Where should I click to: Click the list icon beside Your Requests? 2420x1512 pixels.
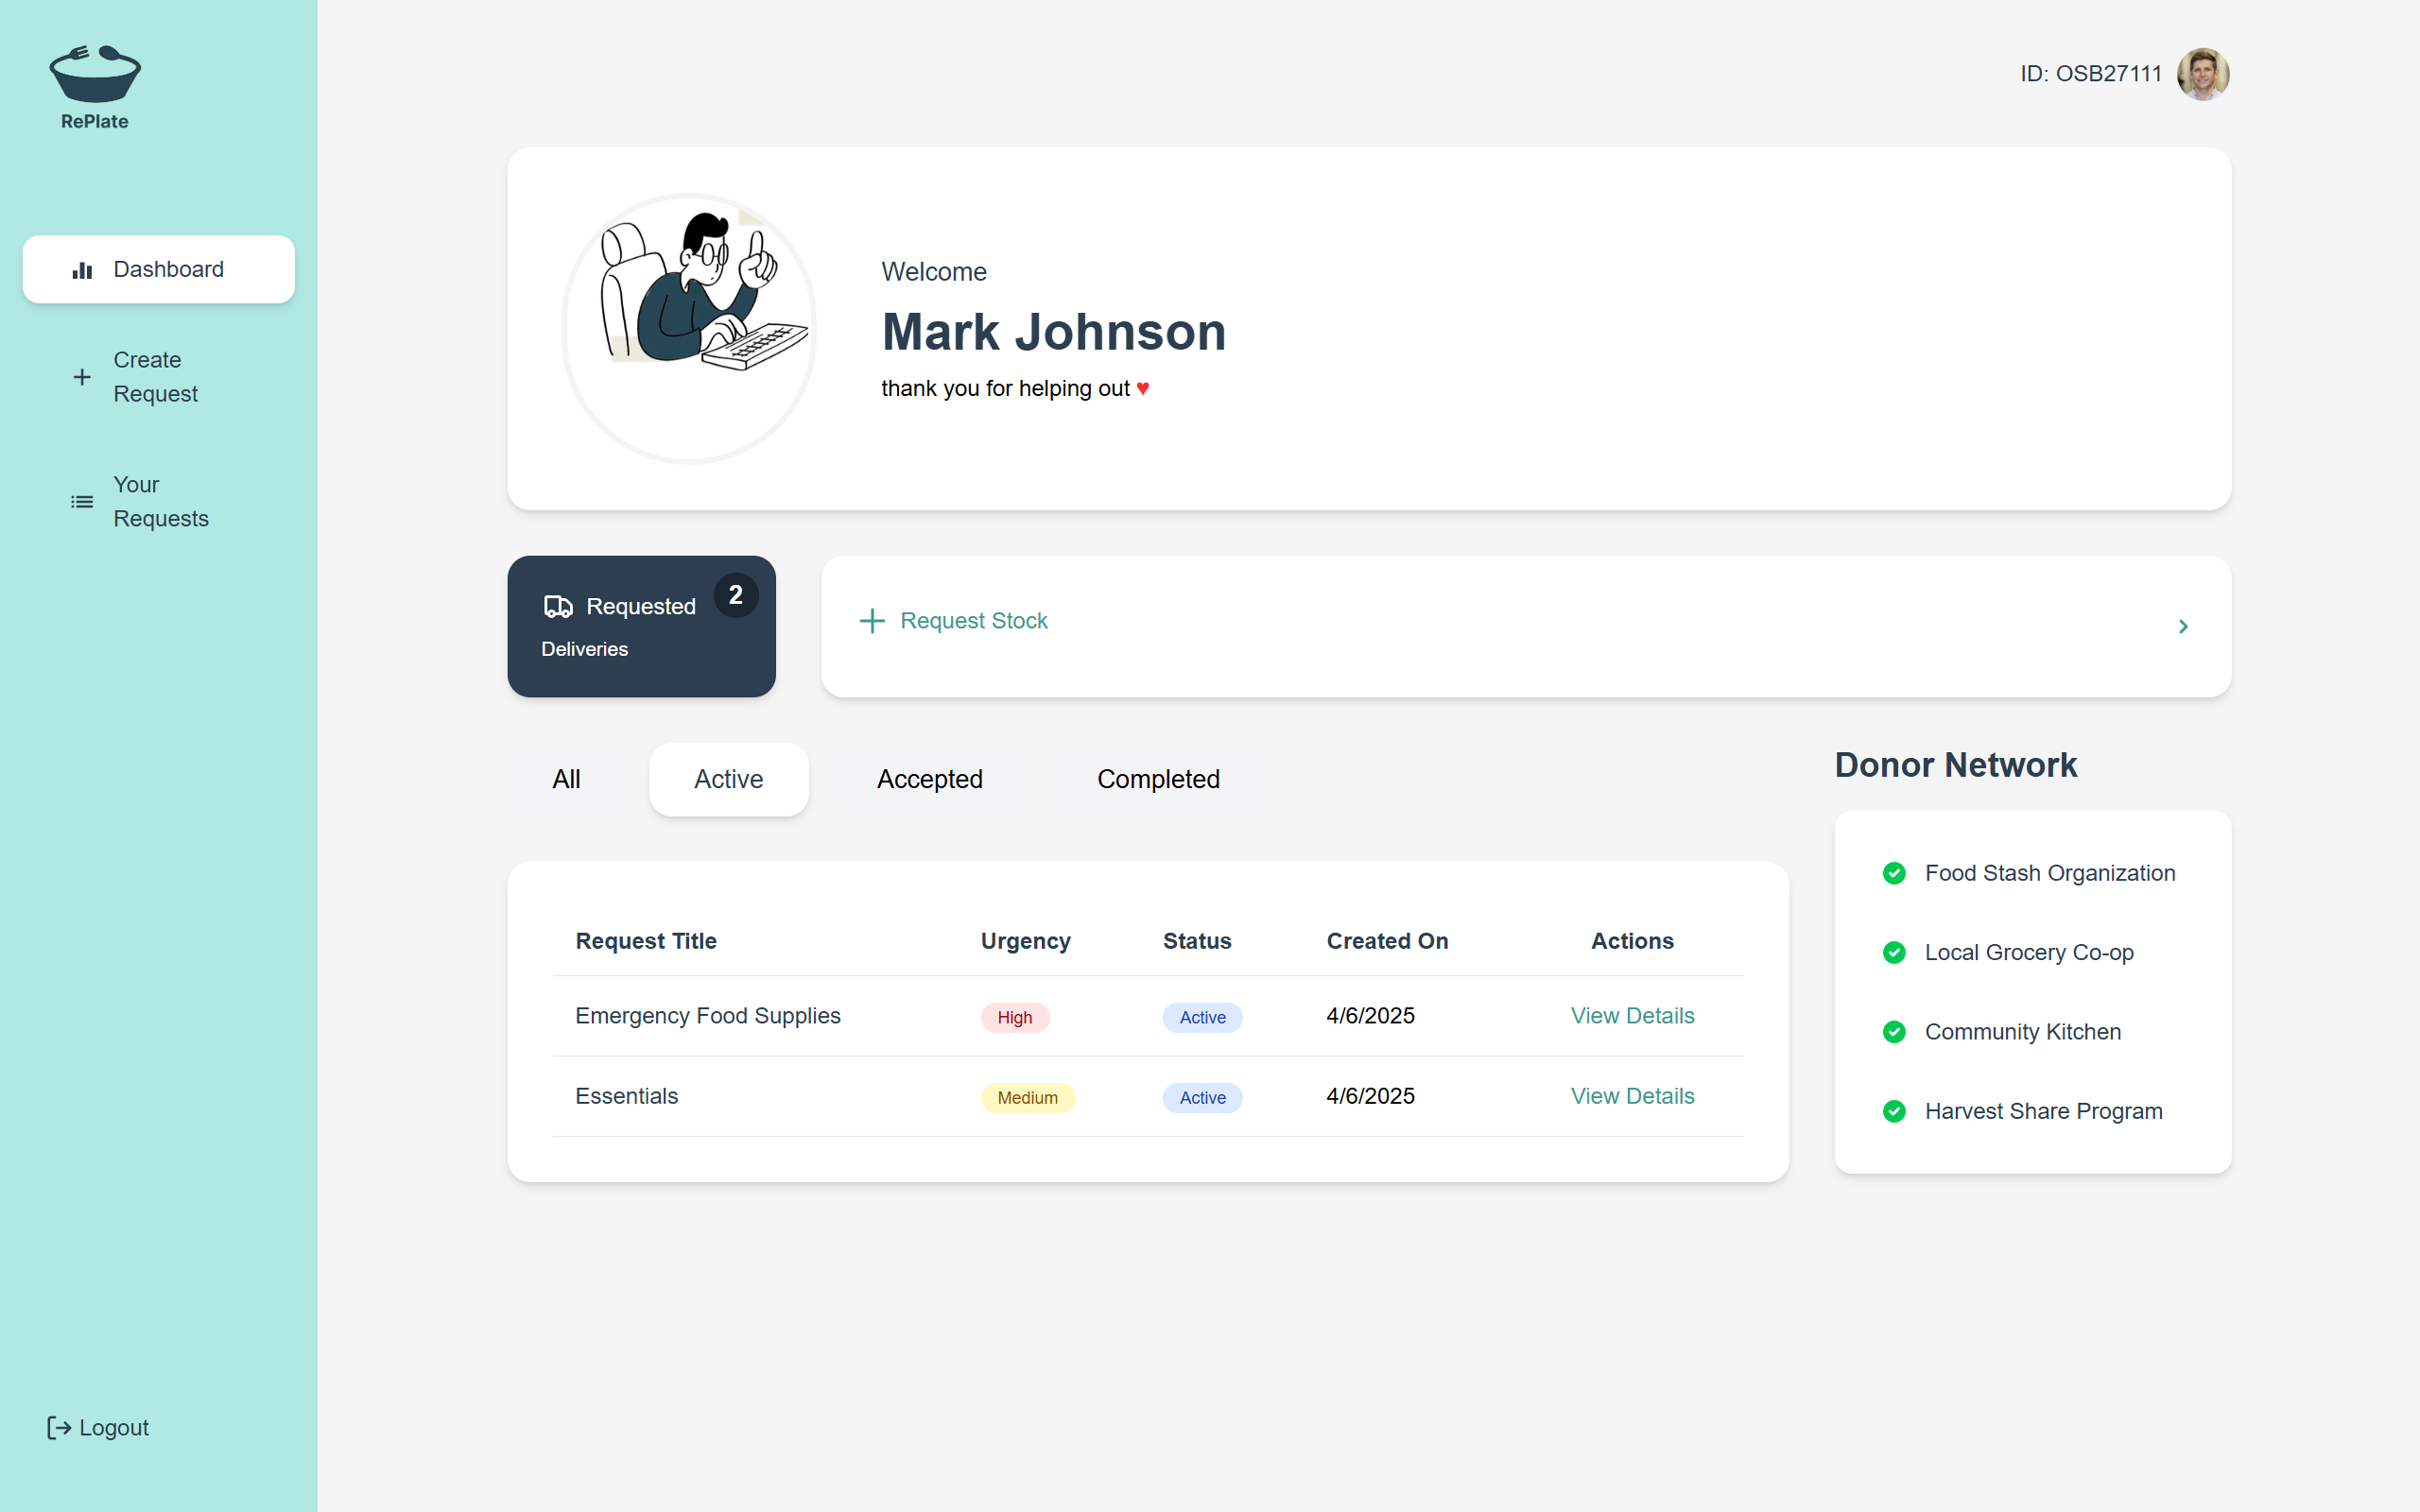tap(82, 502)
